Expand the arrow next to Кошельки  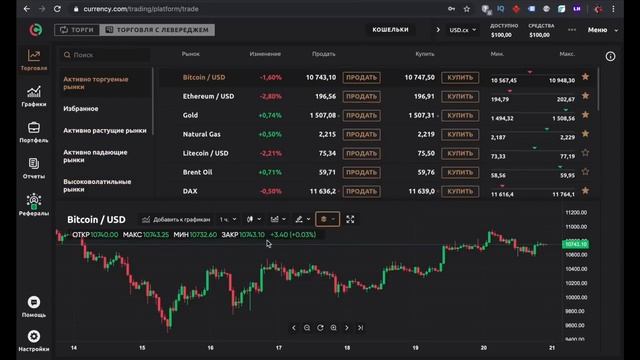[x=438, y=30]
